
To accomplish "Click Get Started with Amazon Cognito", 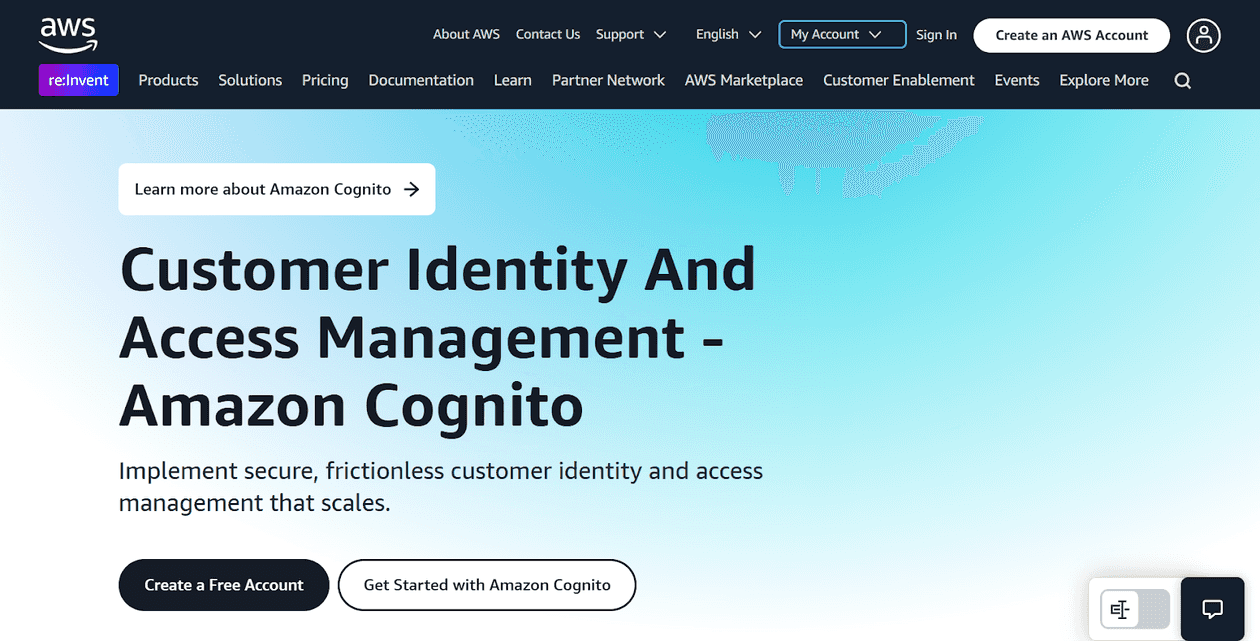I will click(x=487, y=585).
